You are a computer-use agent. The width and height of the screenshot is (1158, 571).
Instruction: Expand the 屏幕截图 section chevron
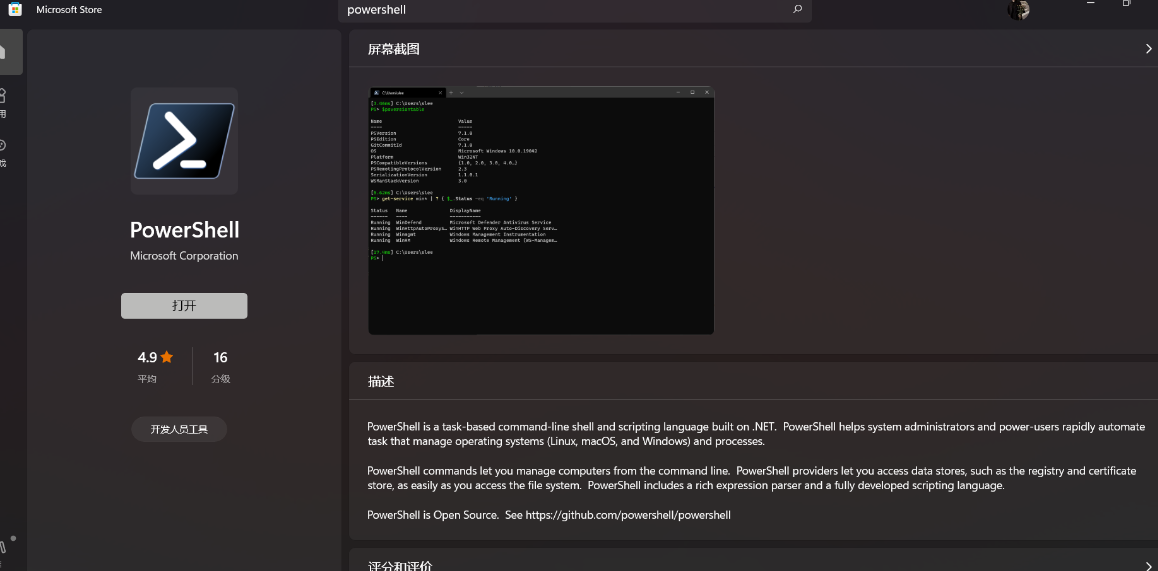pyautogui.click(x=1148, y=49)
